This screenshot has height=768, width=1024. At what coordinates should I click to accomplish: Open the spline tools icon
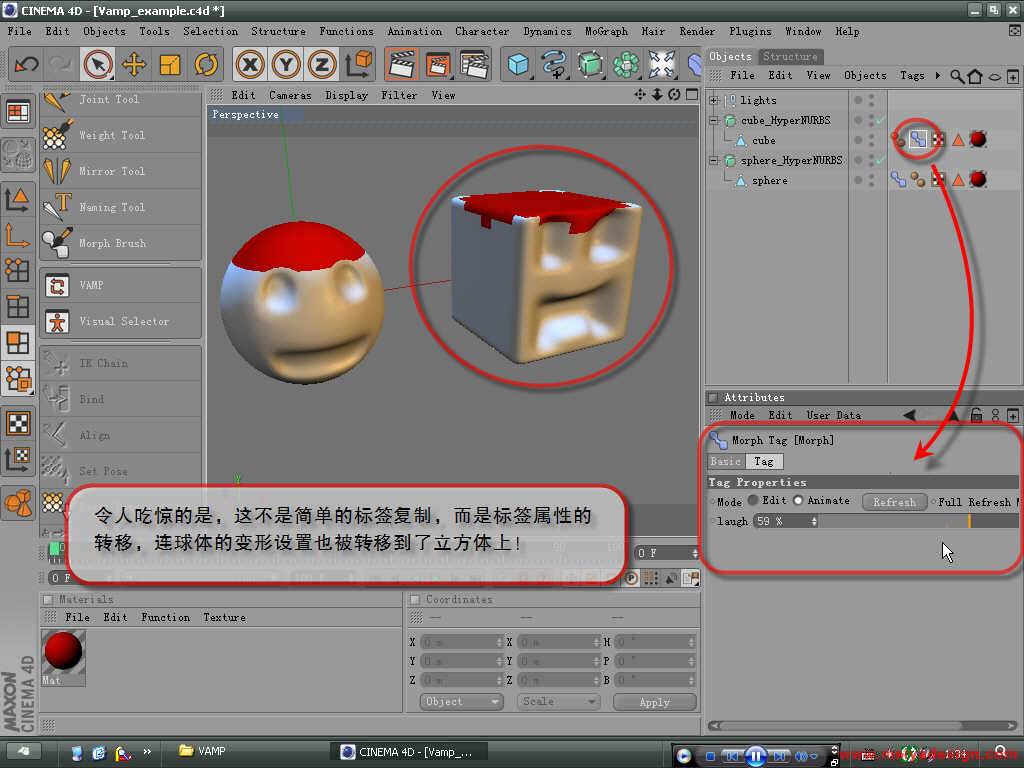pyautogui.click(x=554, y=65)
